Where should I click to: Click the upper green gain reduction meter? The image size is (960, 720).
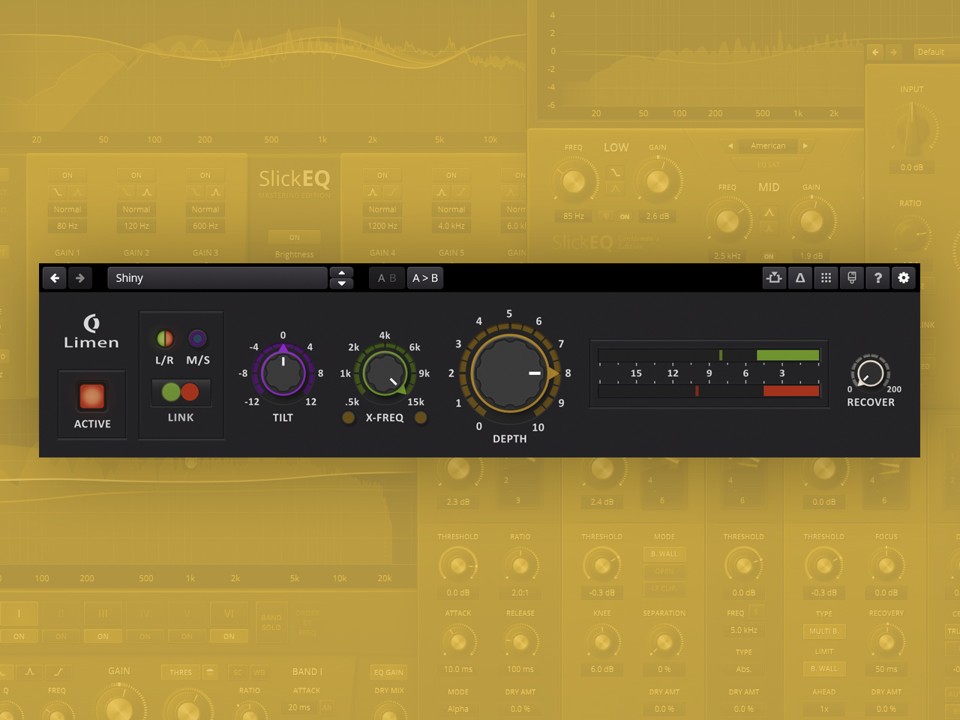pyautogui.click(x=709, y=355)
